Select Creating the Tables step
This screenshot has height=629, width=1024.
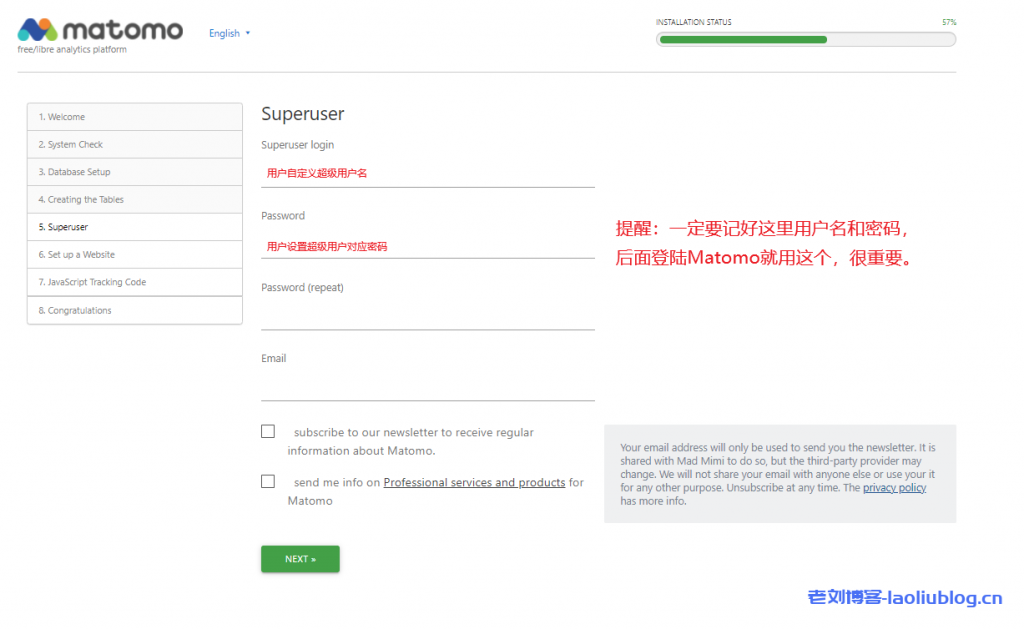134,200
